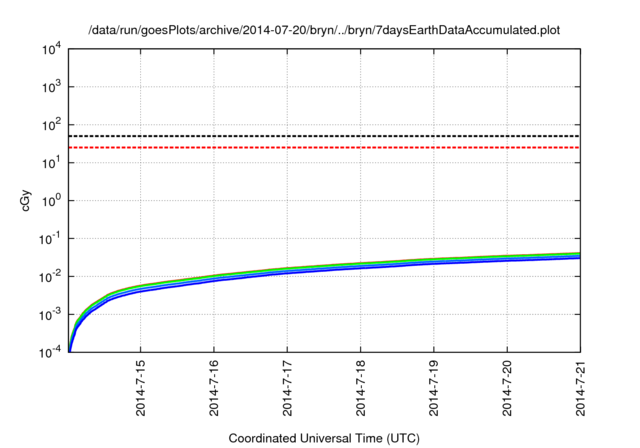Click the Coordinated Universal Time axis label
The width and height of the screenshot is (640, 448).
click(x=324, y=439)
